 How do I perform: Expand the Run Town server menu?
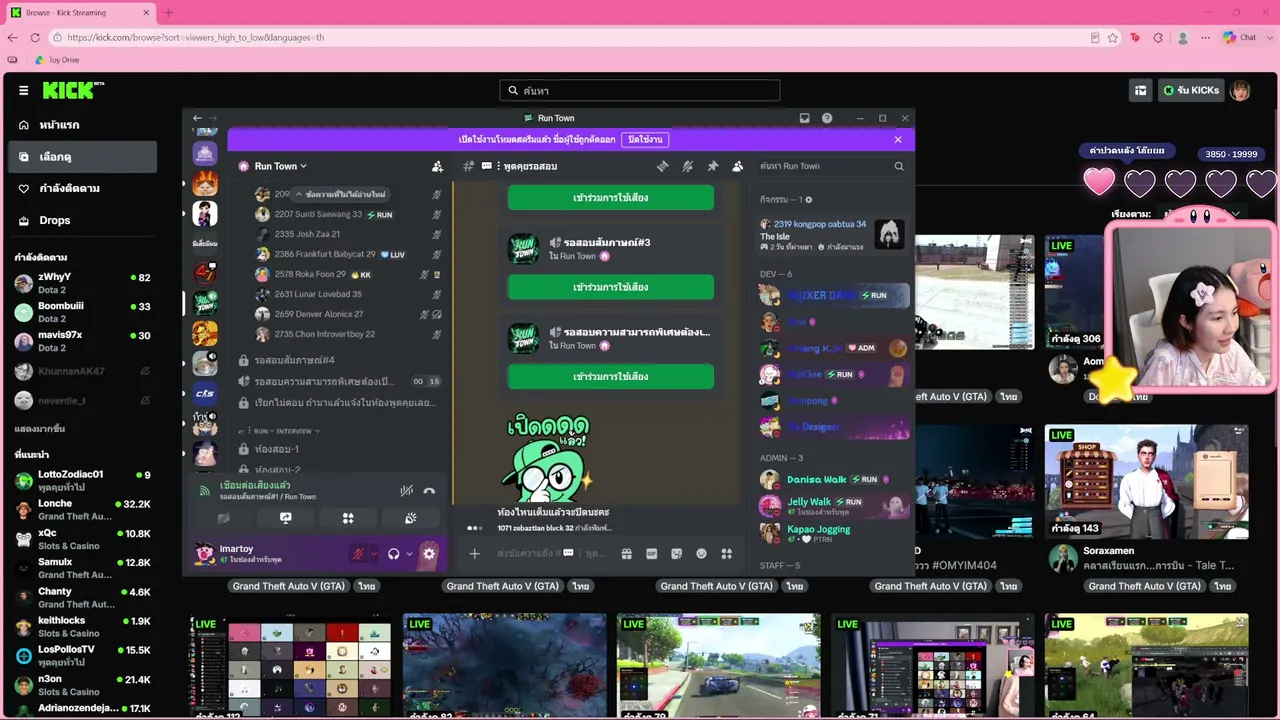click(280, 166)
